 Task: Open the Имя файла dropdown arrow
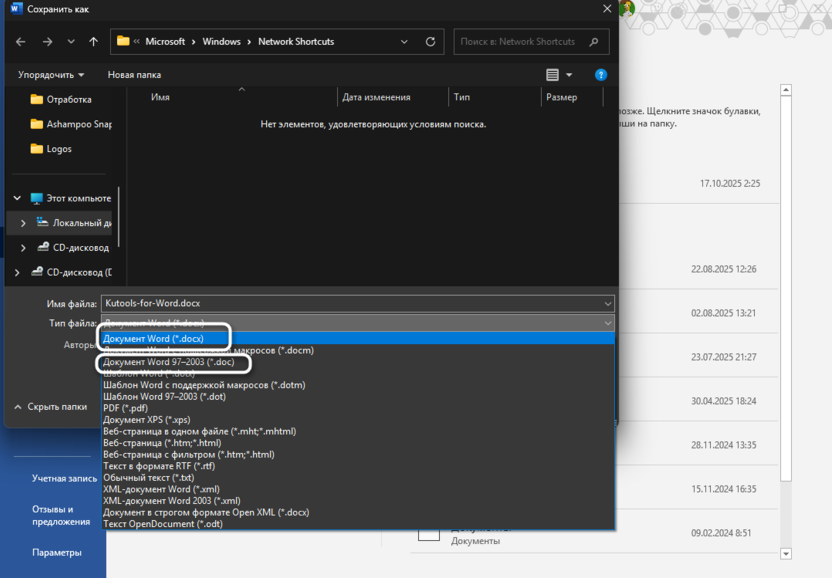607,304
